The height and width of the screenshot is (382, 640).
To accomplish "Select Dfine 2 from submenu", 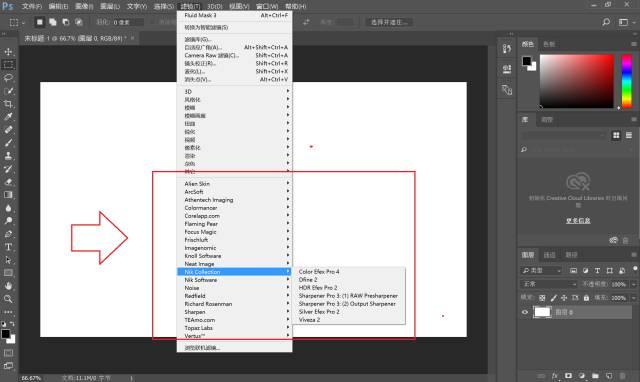I will tap(349, 280).
